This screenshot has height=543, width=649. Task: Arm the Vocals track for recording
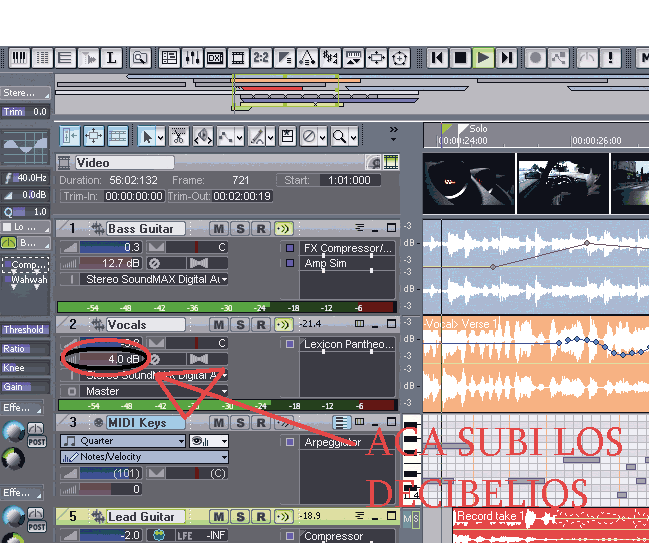pos(261,324)
